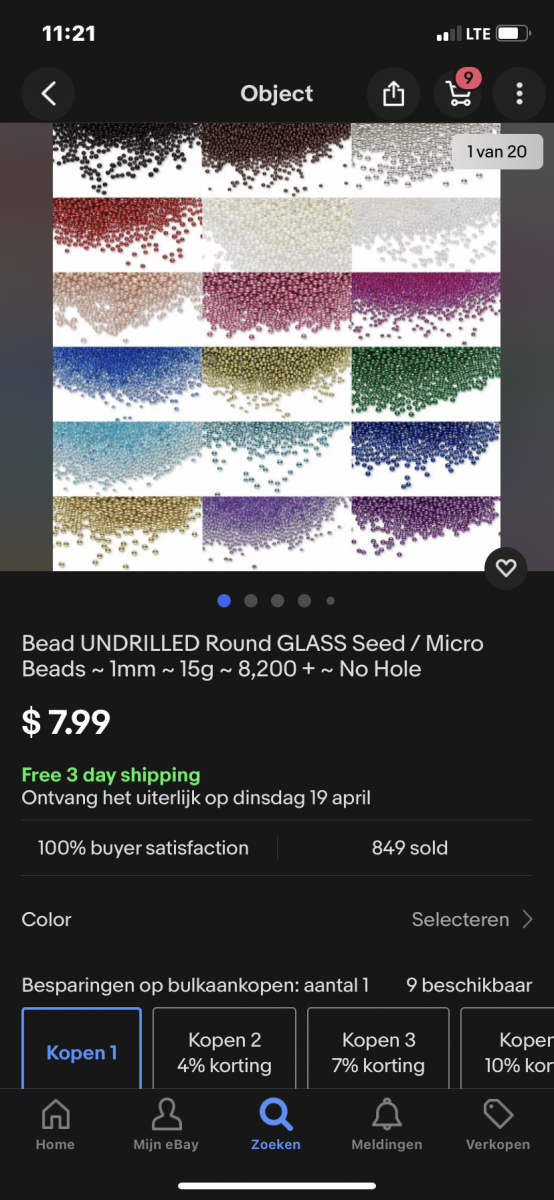The width and height of the screenshot is (554, 1200).
Task: Open Mijn eBay profile tab
Action: click(x=166, y=1124)
